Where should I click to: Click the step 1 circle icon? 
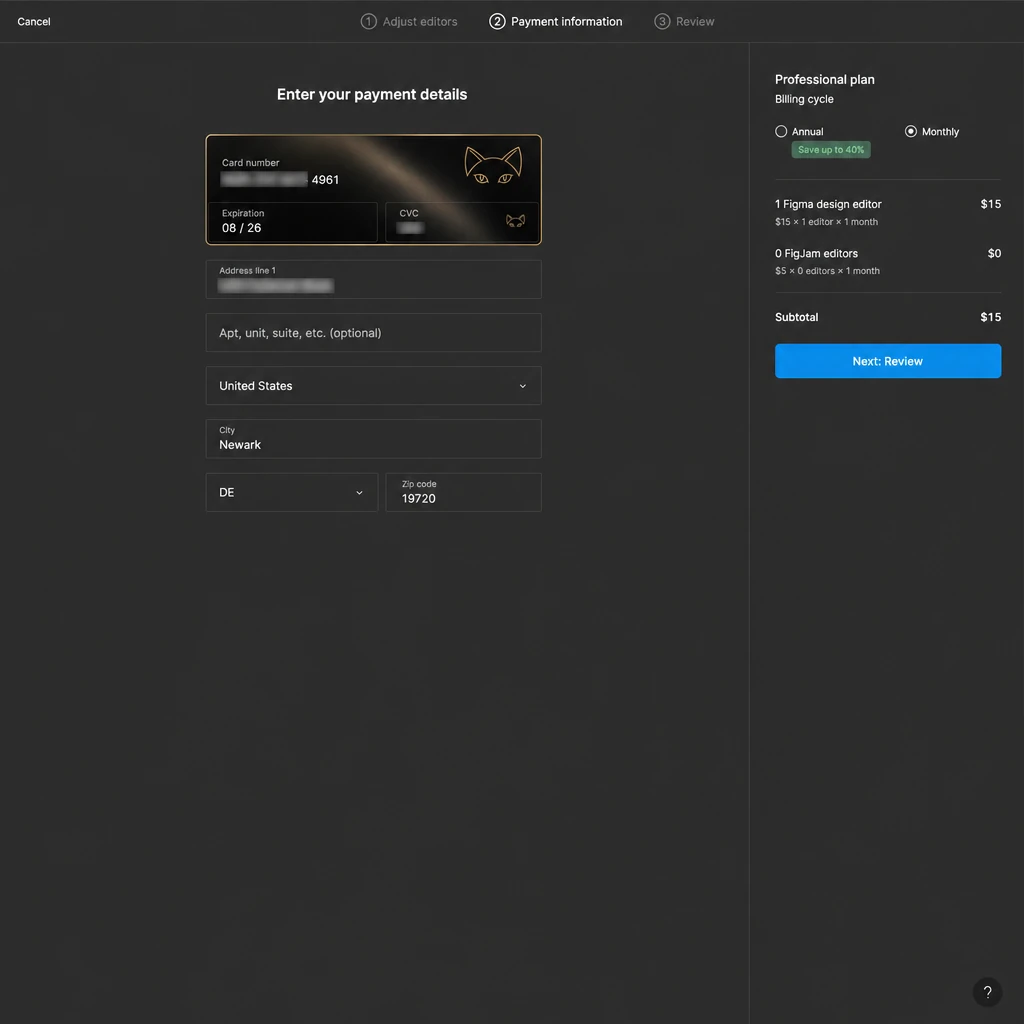point(368,22)
